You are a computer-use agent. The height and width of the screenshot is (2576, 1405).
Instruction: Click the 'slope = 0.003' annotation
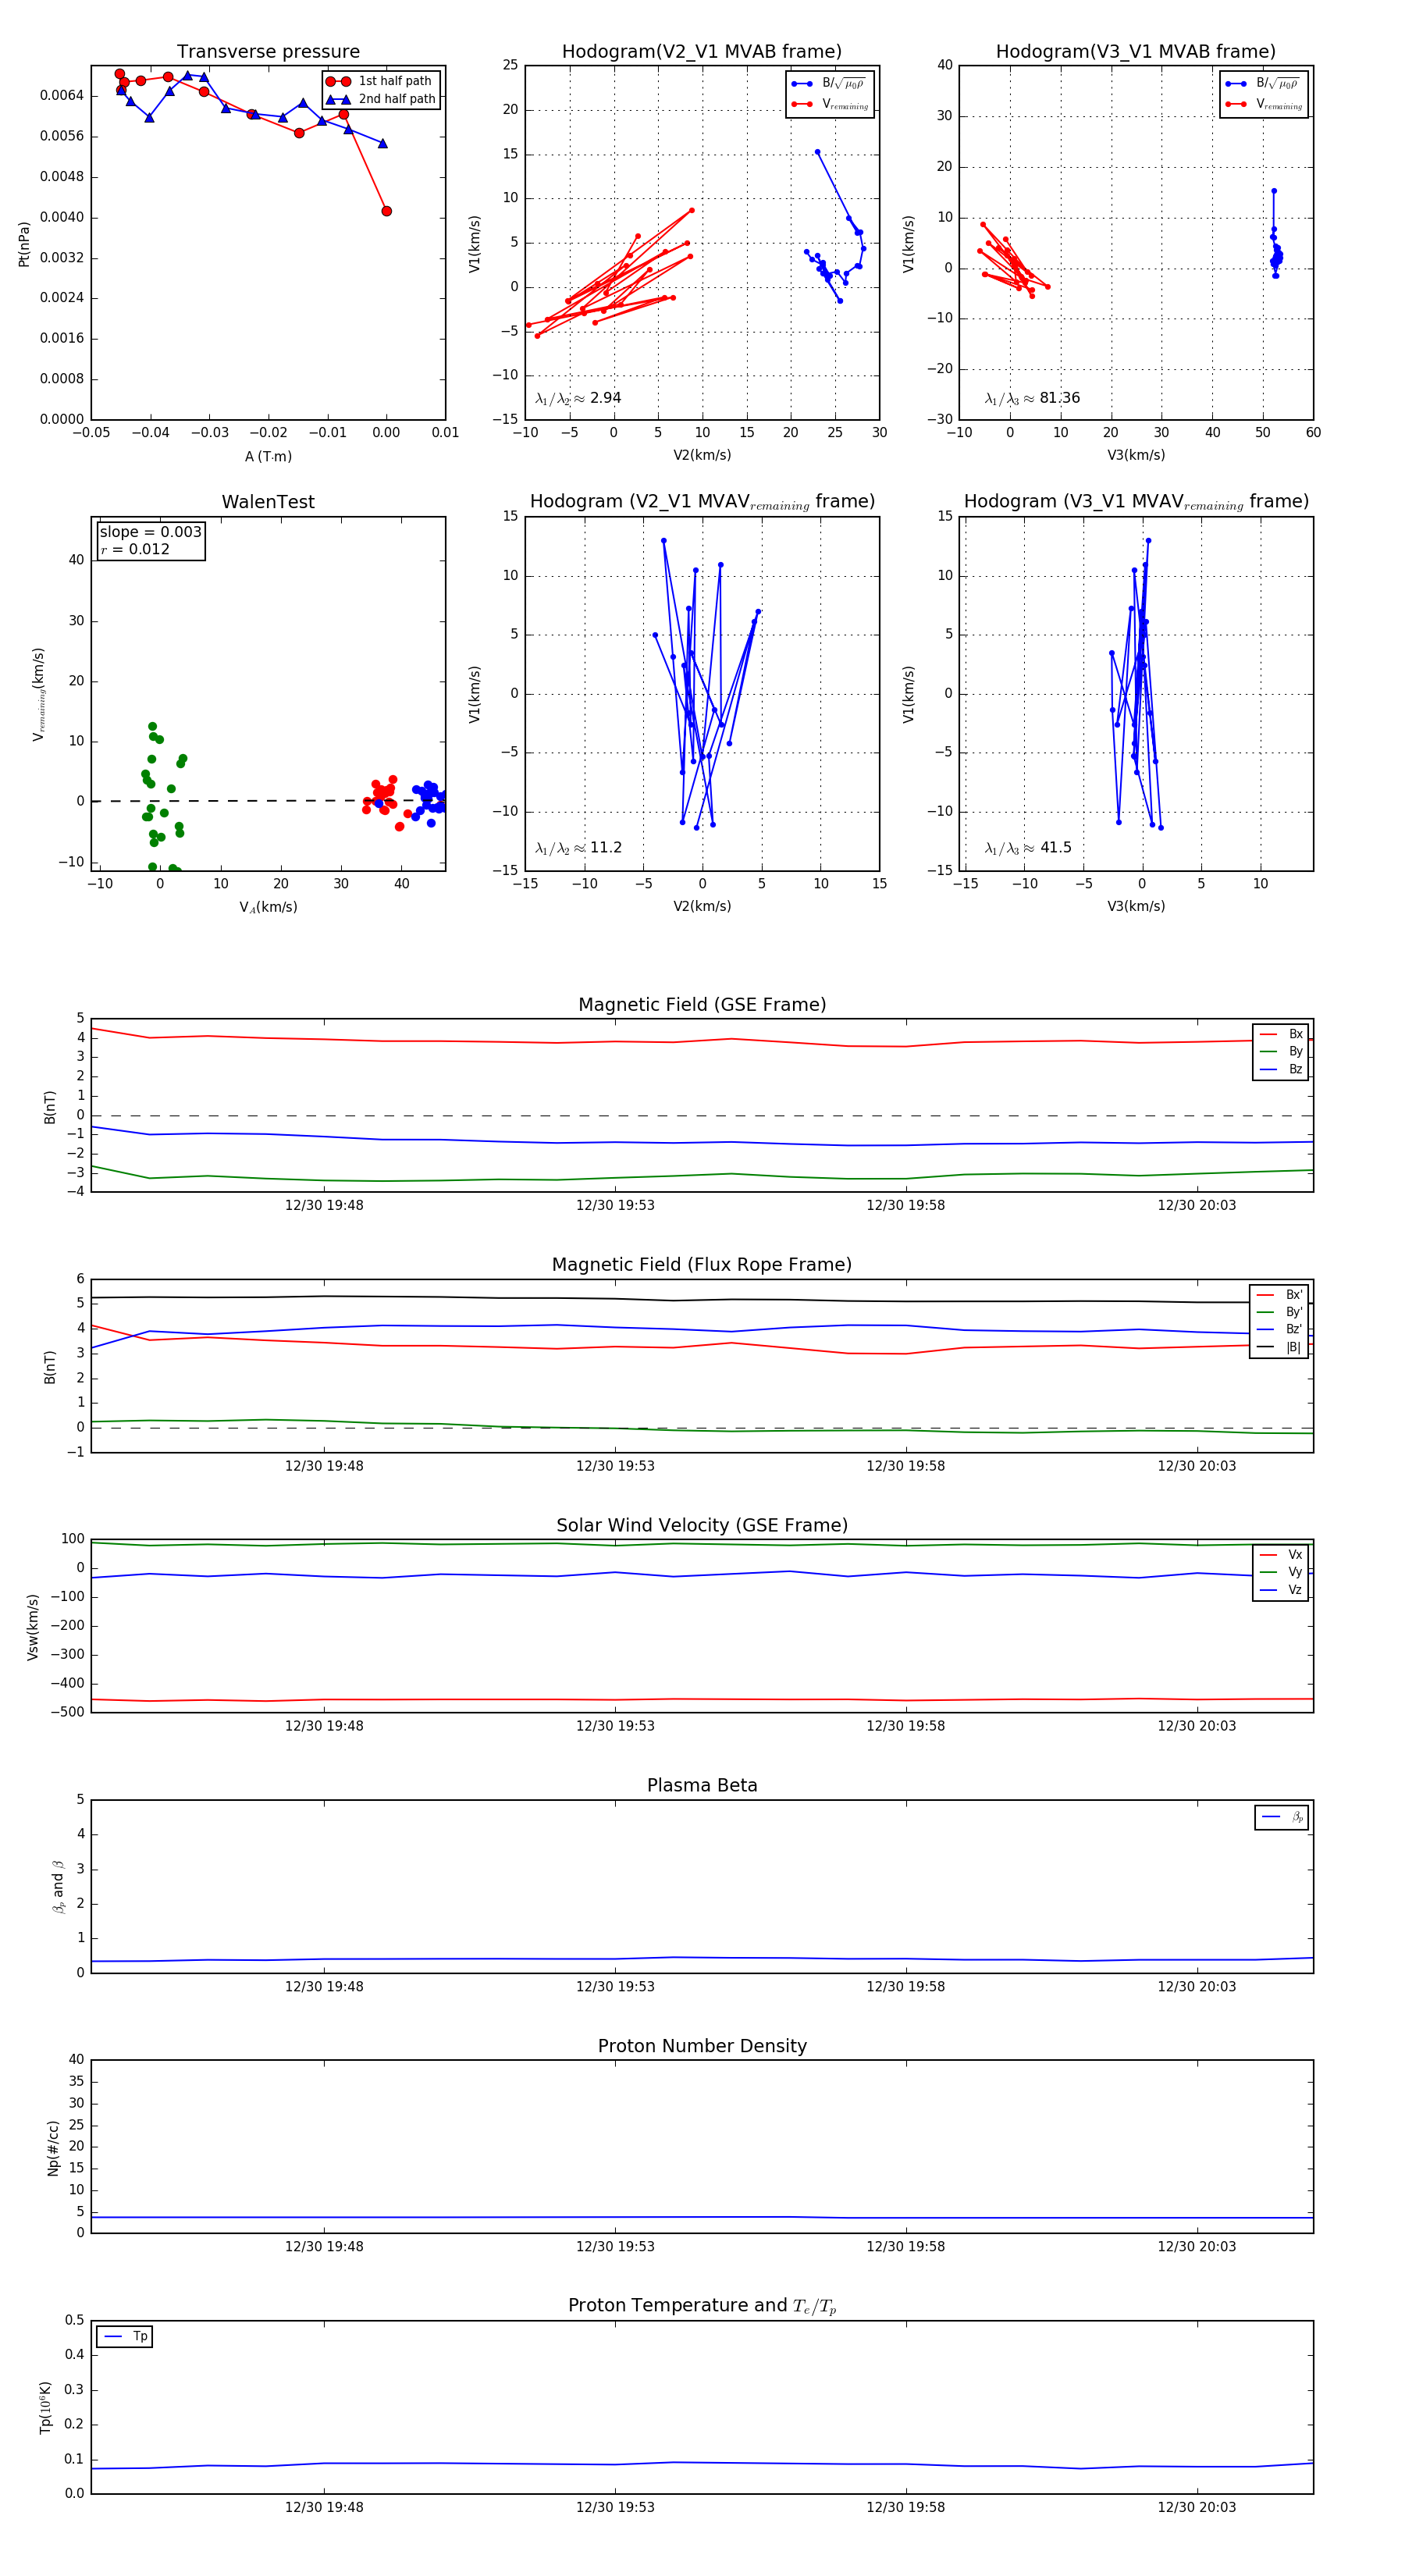point(150,532)
